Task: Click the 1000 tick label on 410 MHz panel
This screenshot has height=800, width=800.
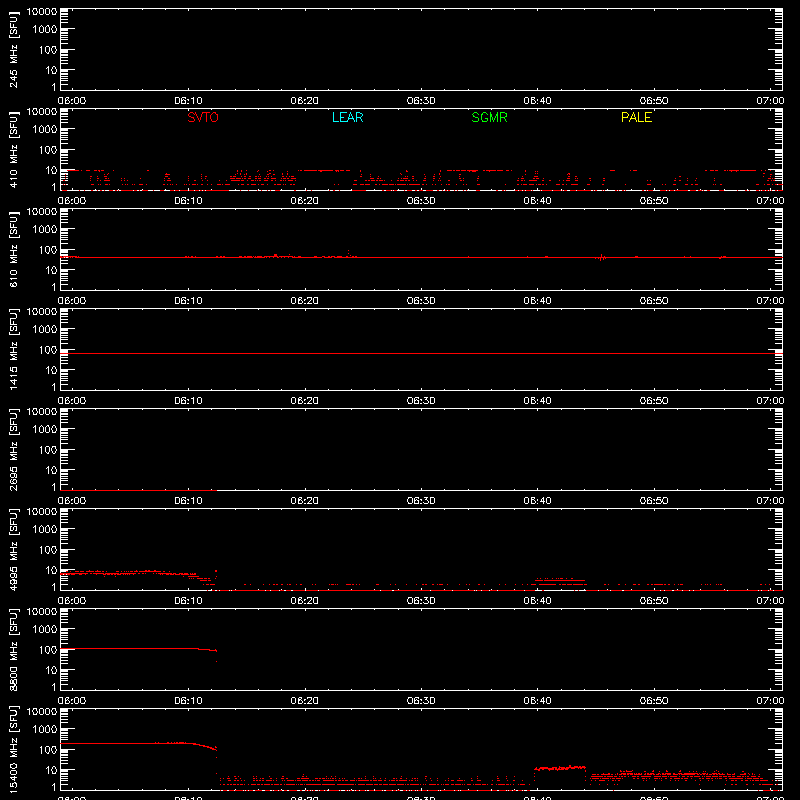Action: 44,130
